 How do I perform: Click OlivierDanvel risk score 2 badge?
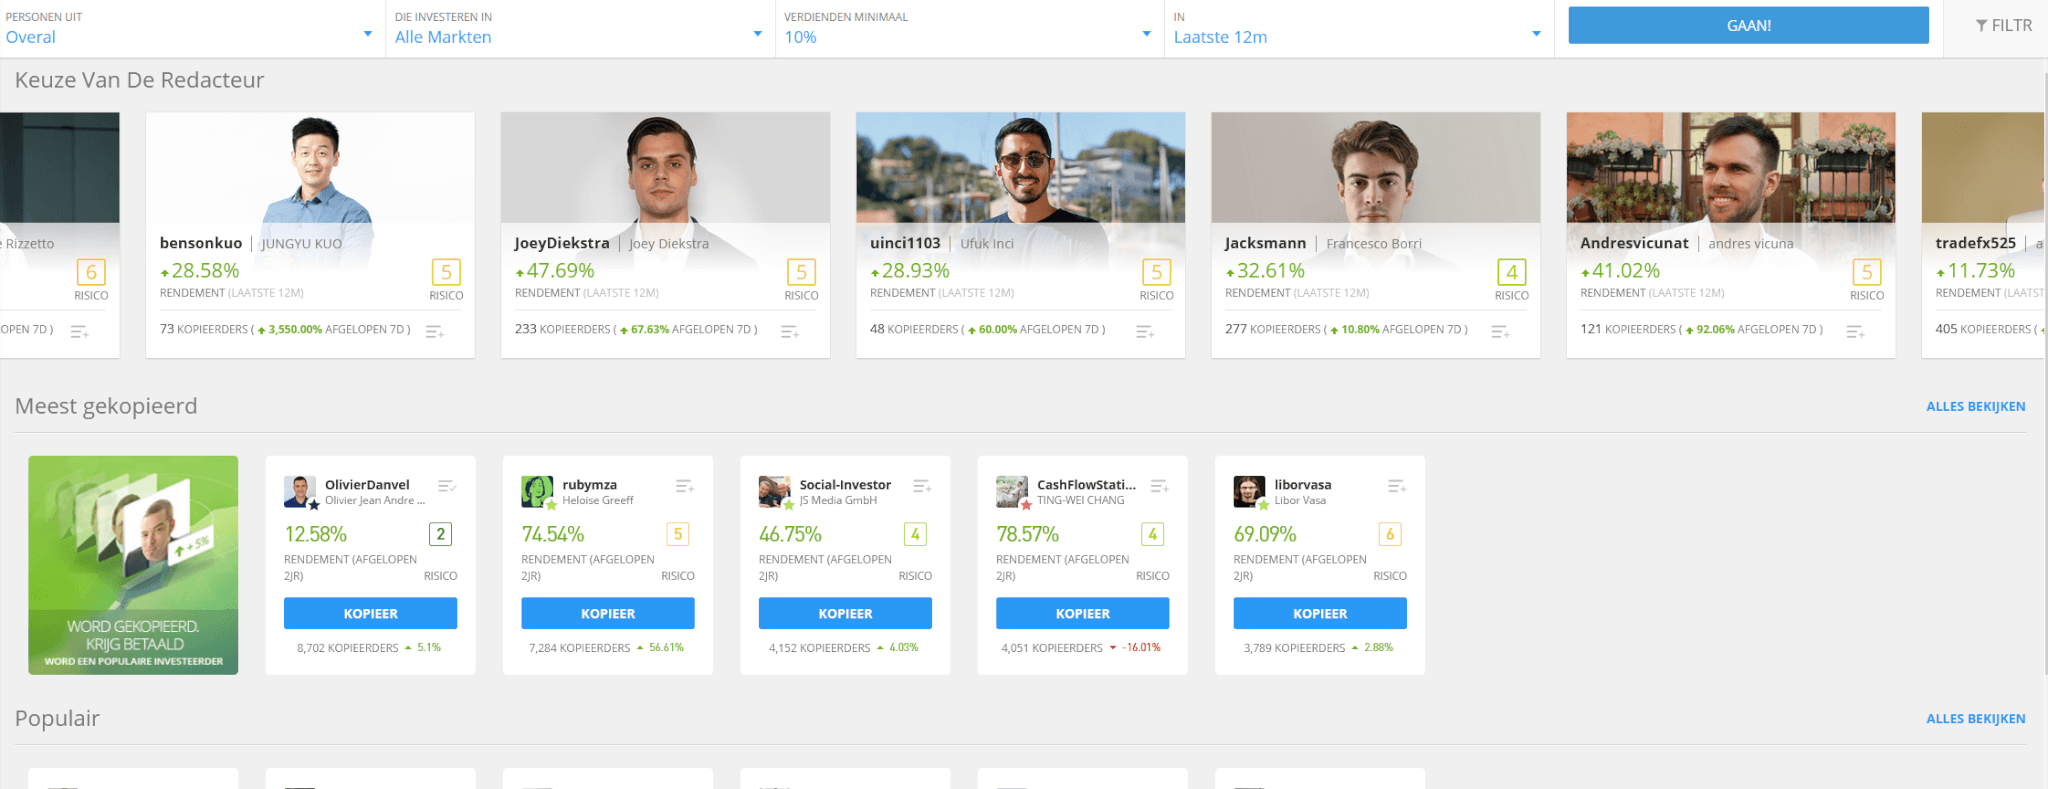pos(440,534)
